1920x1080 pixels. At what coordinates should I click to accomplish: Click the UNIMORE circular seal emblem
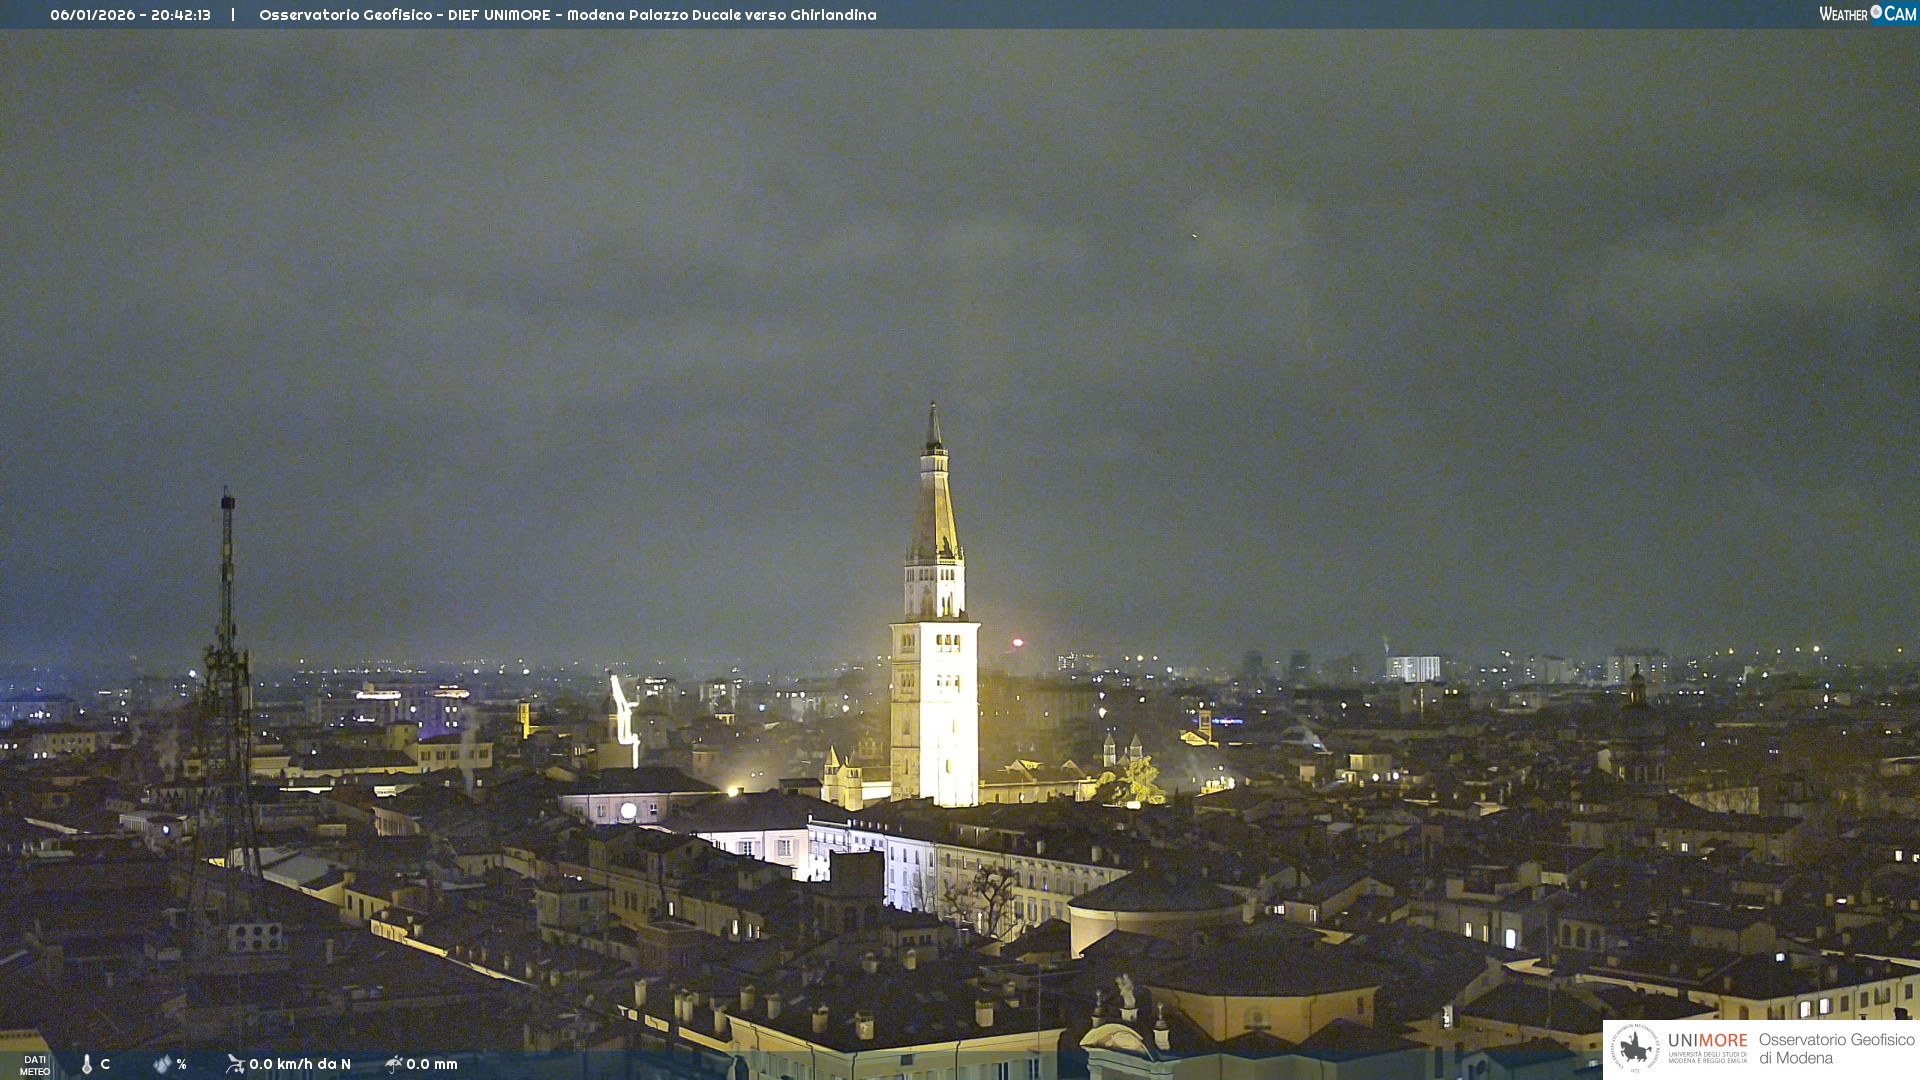click(1635, 1048)
